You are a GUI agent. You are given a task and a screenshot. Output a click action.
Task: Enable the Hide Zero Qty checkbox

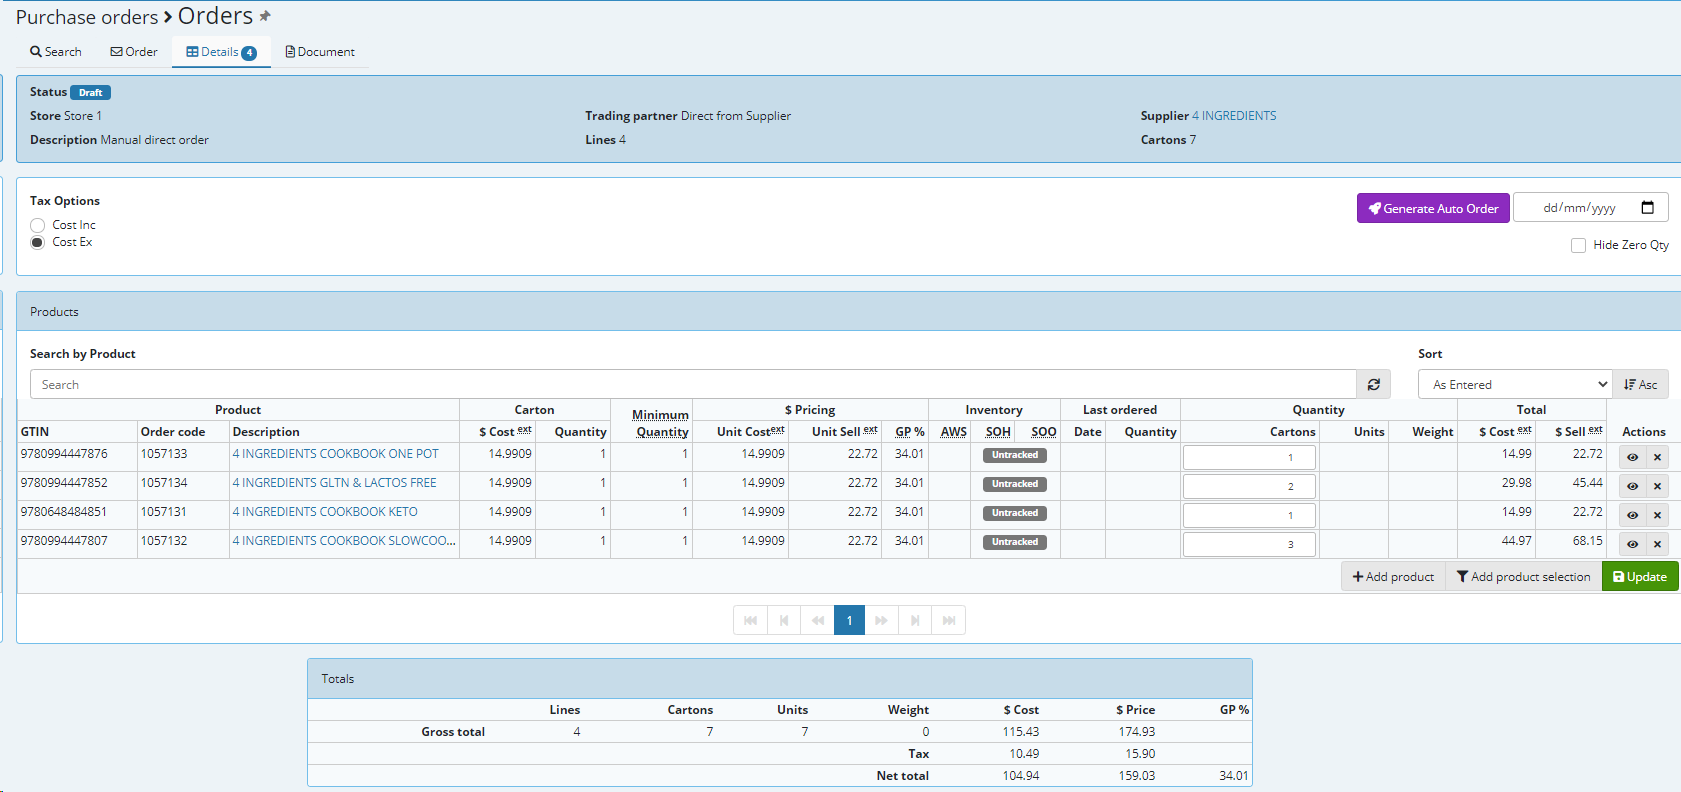(1578, 245)
